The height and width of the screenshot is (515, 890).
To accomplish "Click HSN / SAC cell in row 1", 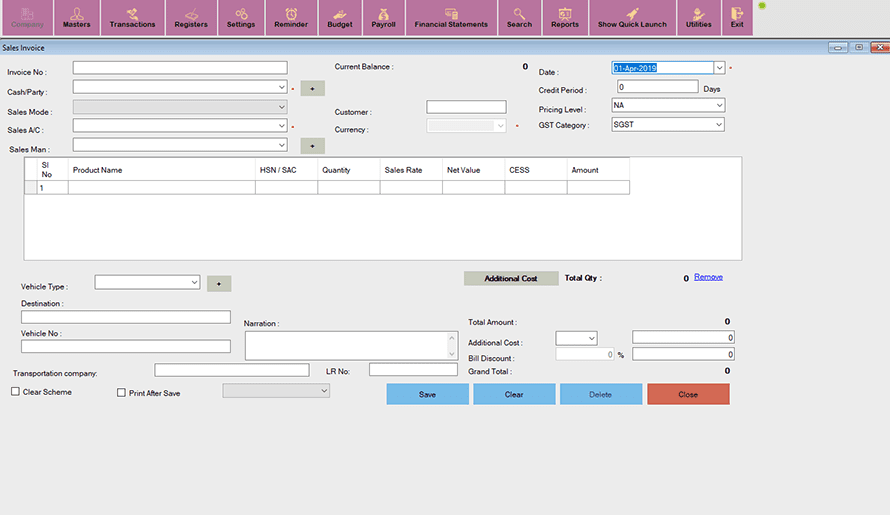I will [x=287, y=187].
